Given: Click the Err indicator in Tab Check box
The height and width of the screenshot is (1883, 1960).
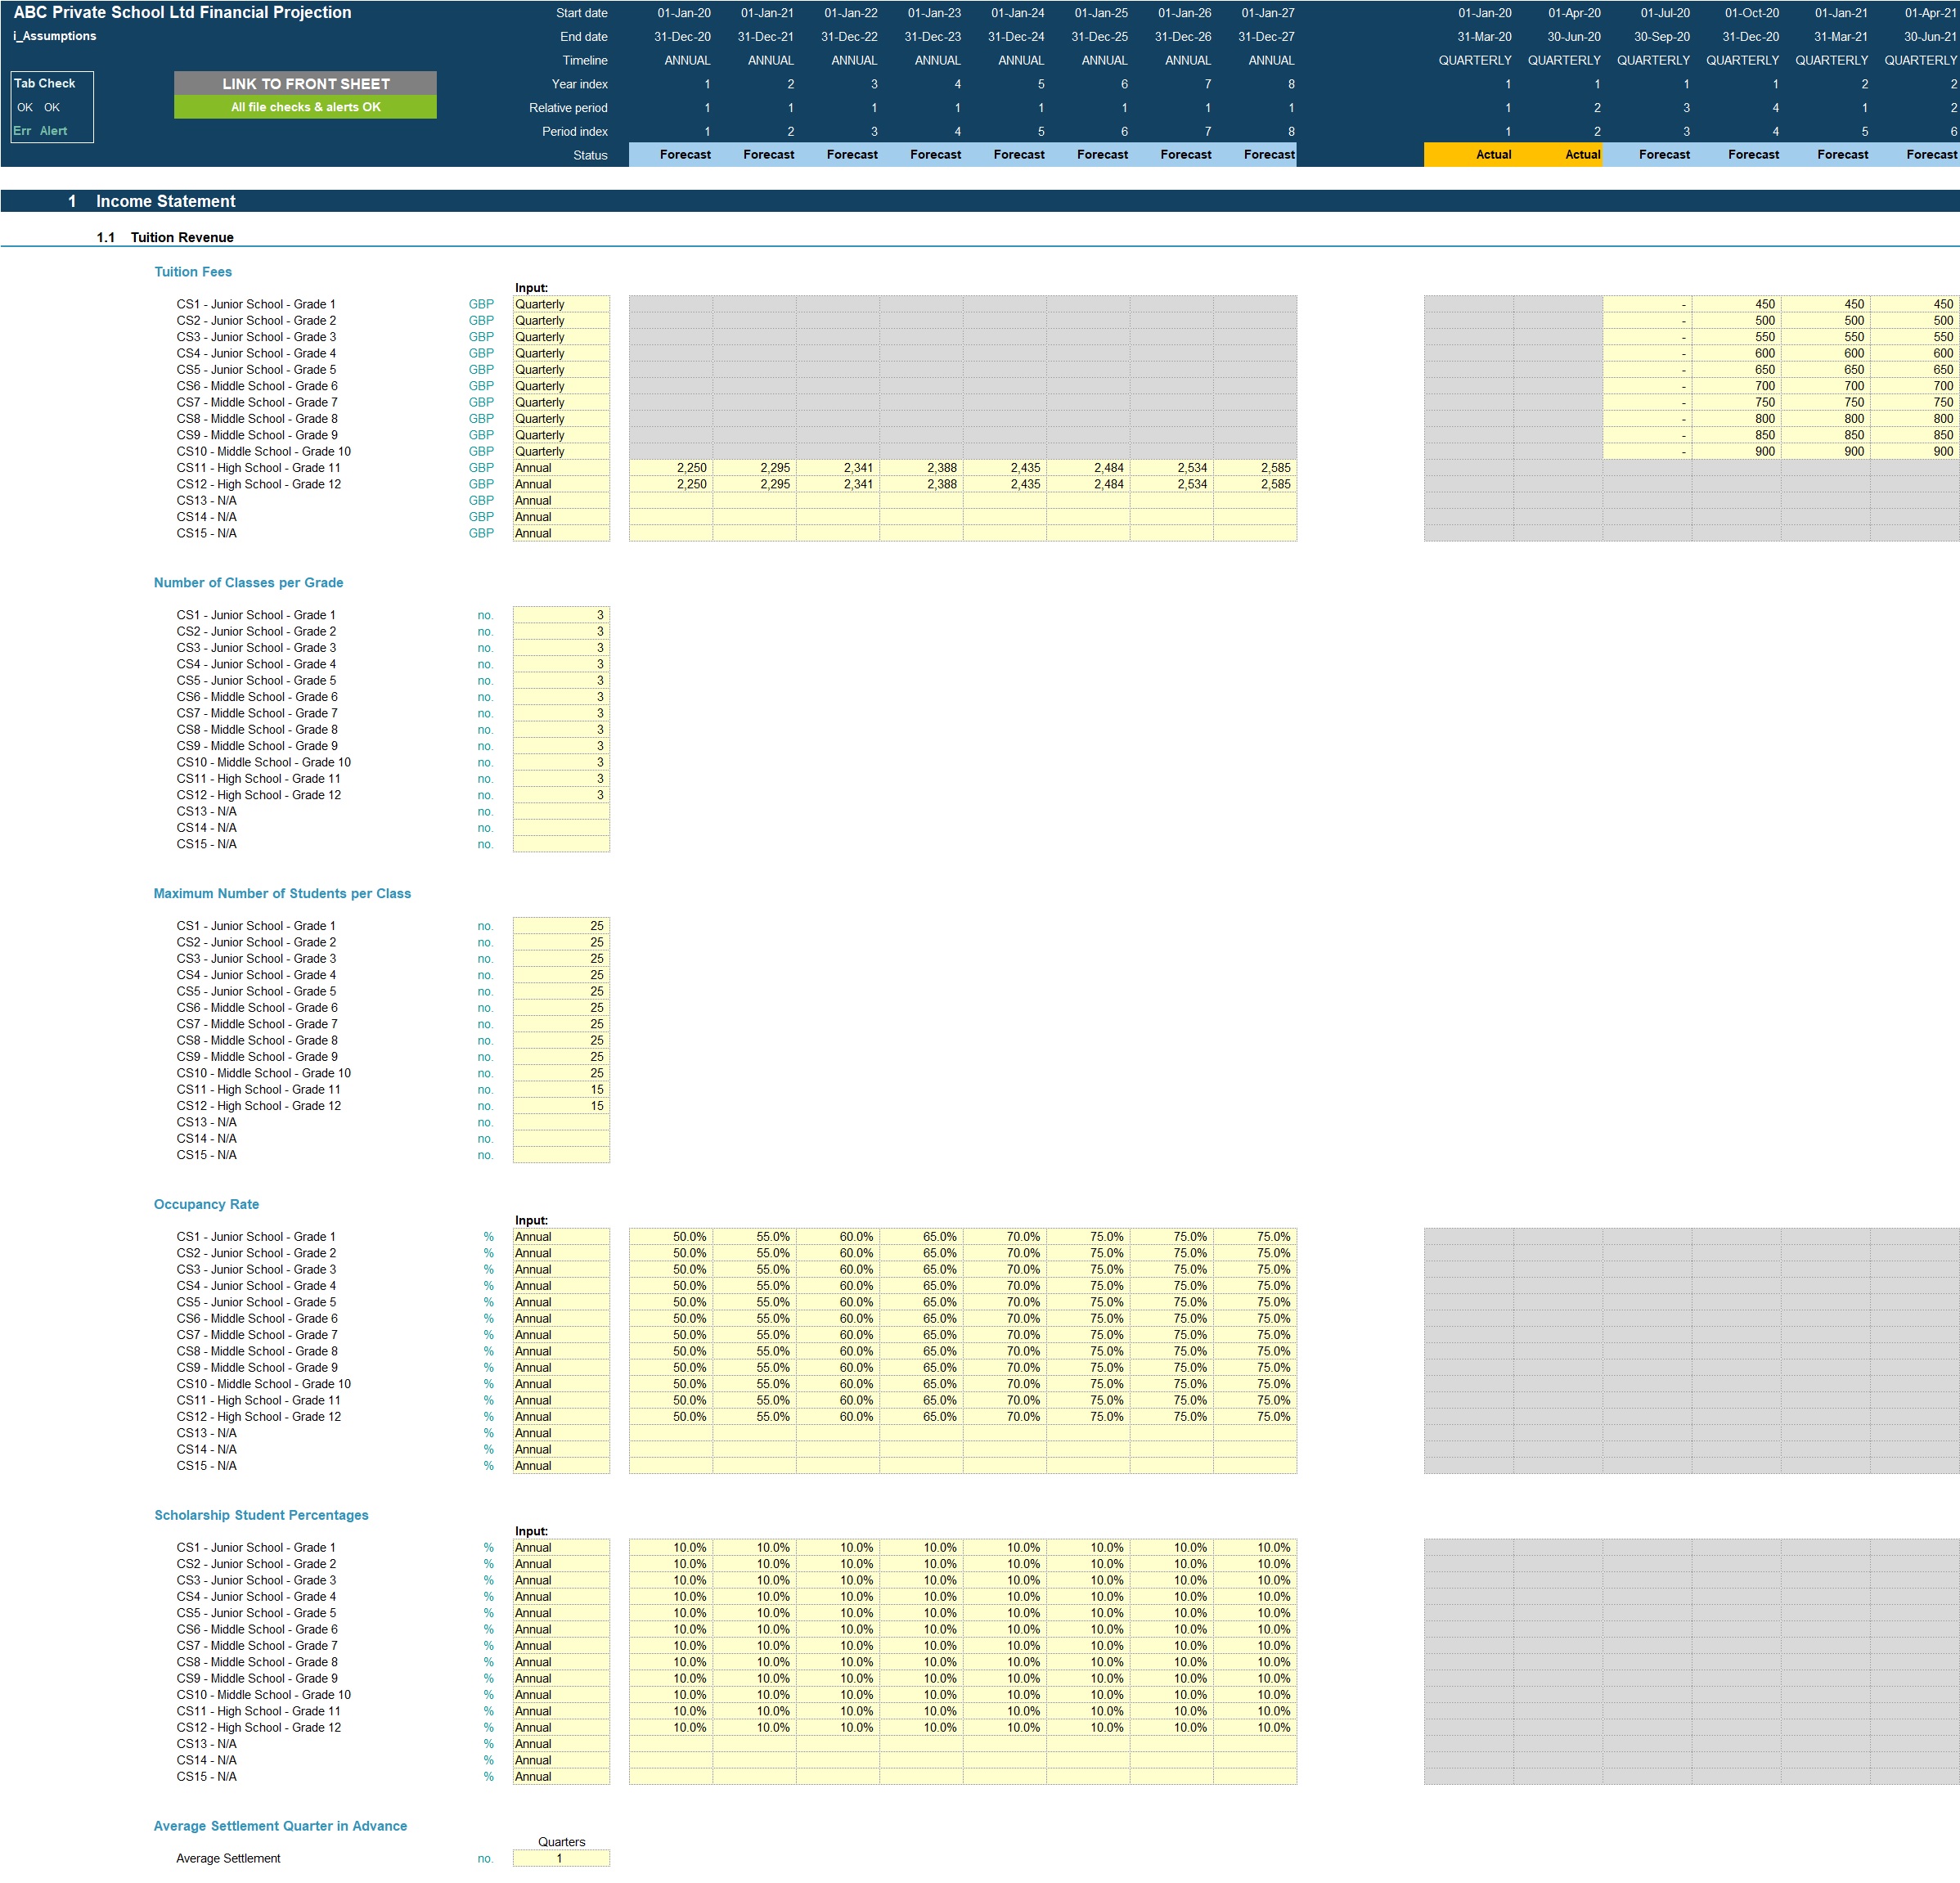Looking at the screenshot, I should click(22, 131).
